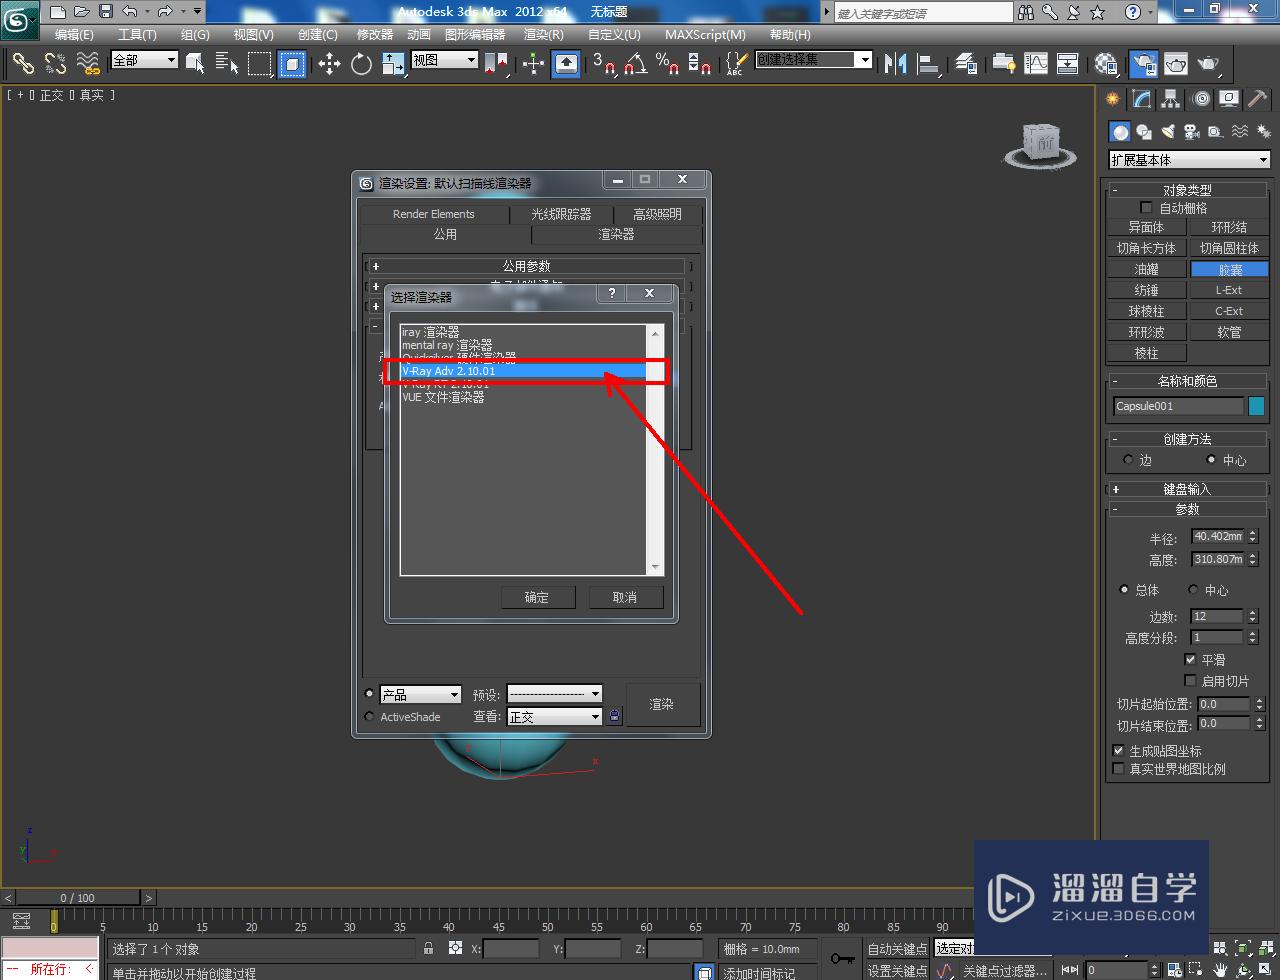Expand the 键盘输入 rollout

click(x=1187, y=489)
